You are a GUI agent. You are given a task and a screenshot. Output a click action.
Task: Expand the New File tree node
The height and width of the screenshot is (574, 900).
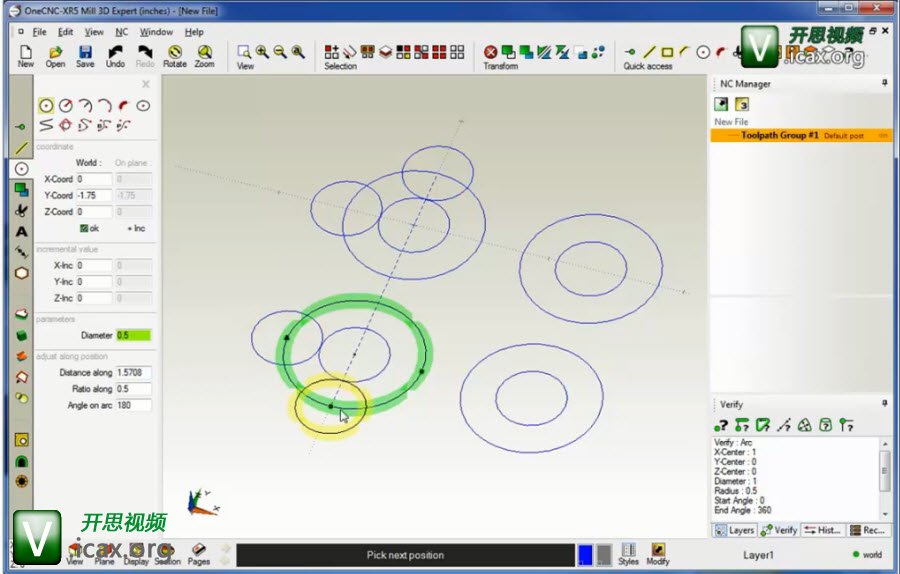[x=731, y=122]
